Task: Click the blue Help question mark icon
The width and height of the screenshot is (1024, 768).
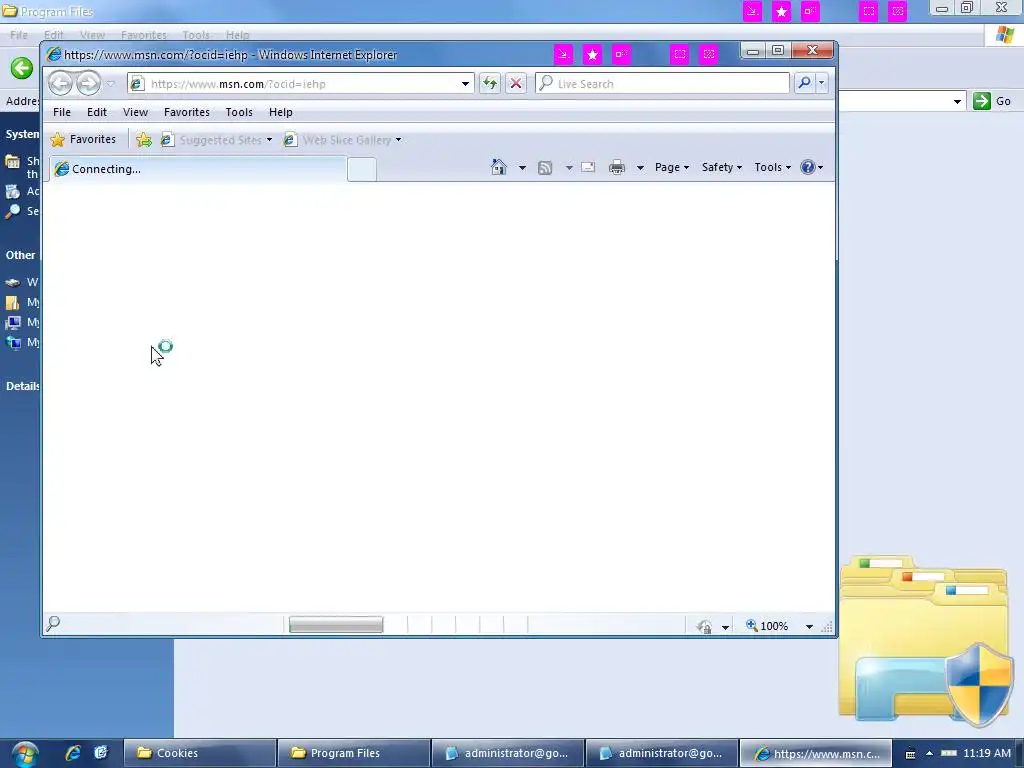Action: click(808, 167)
